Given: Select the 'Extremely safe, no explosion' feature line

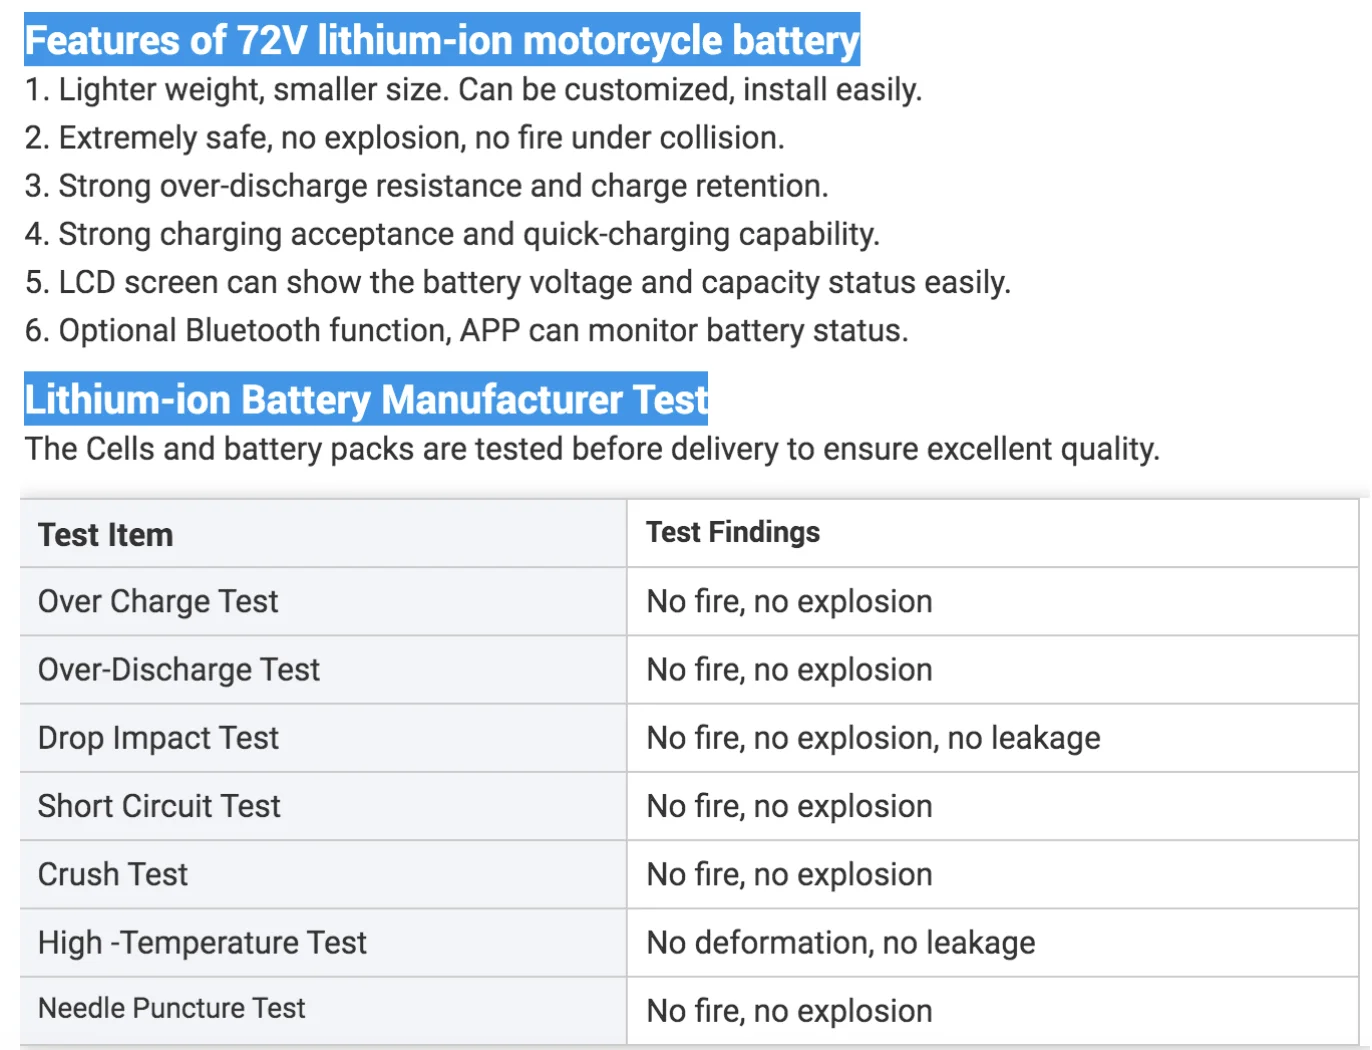Looking at the screenshot, I should (404, 138).
